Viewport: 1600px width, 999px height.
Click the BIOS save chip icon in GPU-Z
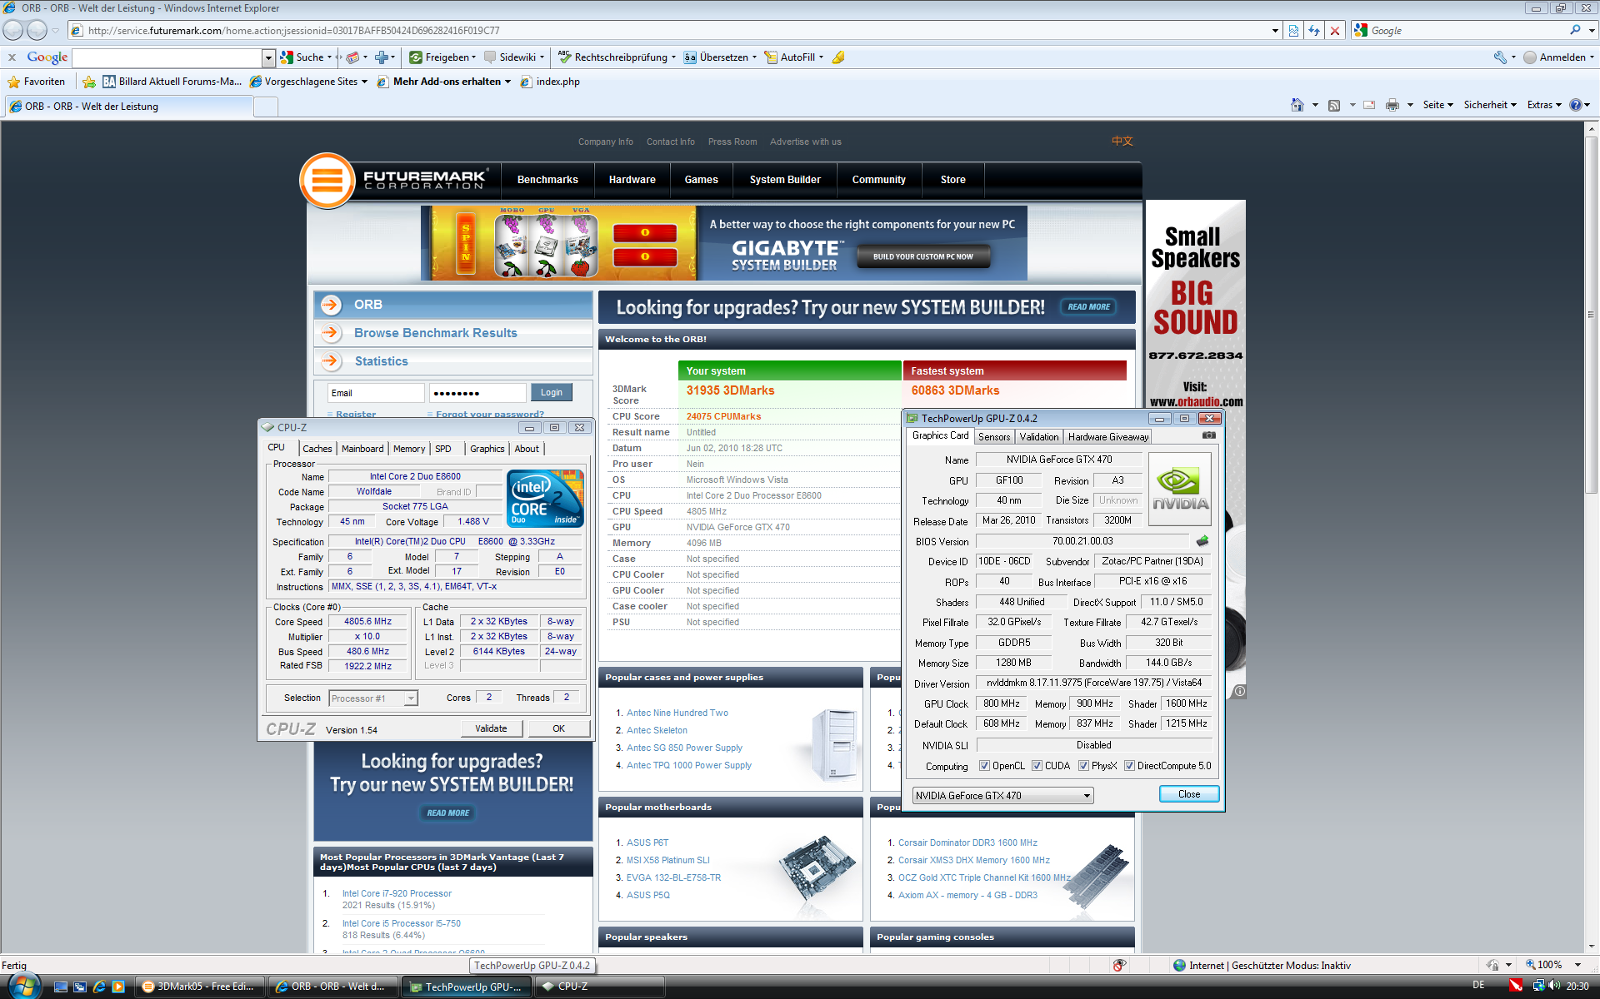pos(1202,541)
